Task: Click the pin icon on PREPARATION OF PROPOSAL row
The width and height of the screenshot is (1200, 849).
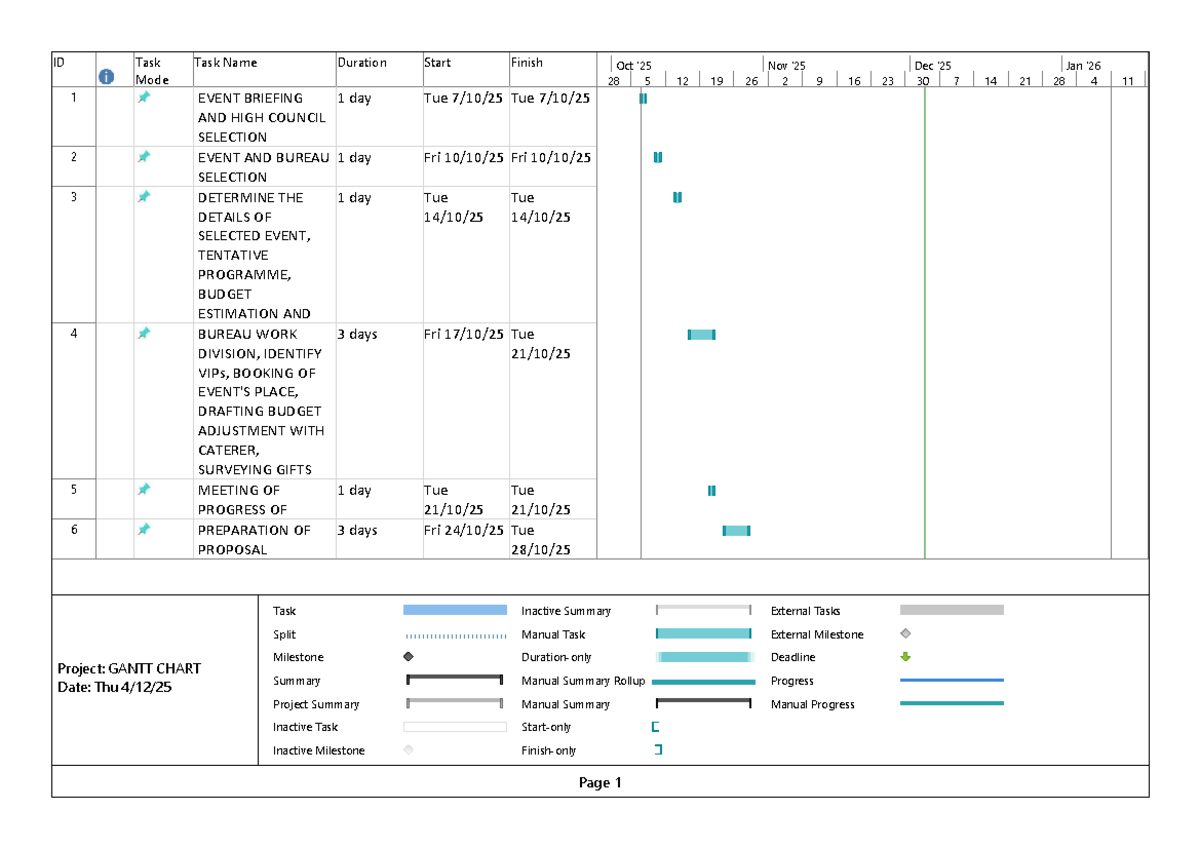Action: pos(144,530)
